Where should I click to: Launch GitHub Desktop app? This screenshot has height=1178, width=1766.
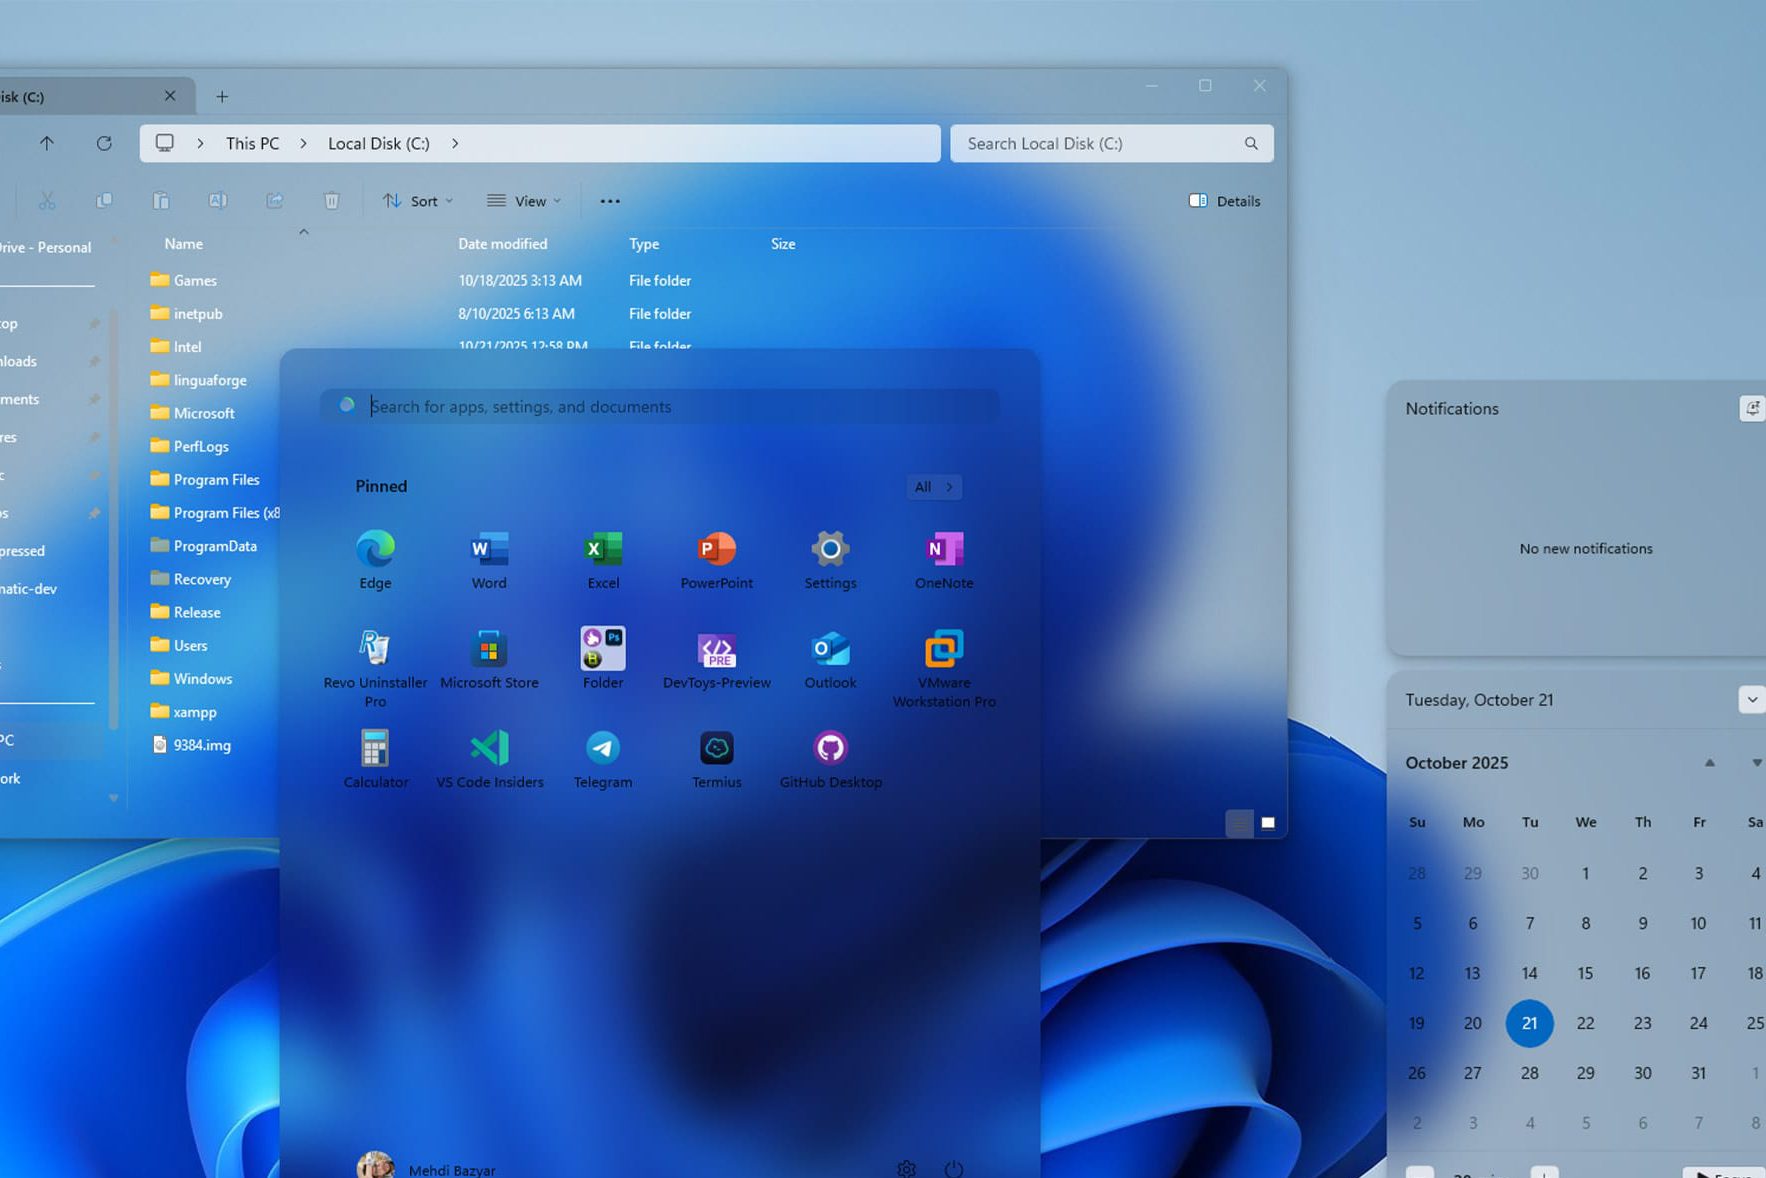[830, 750]
